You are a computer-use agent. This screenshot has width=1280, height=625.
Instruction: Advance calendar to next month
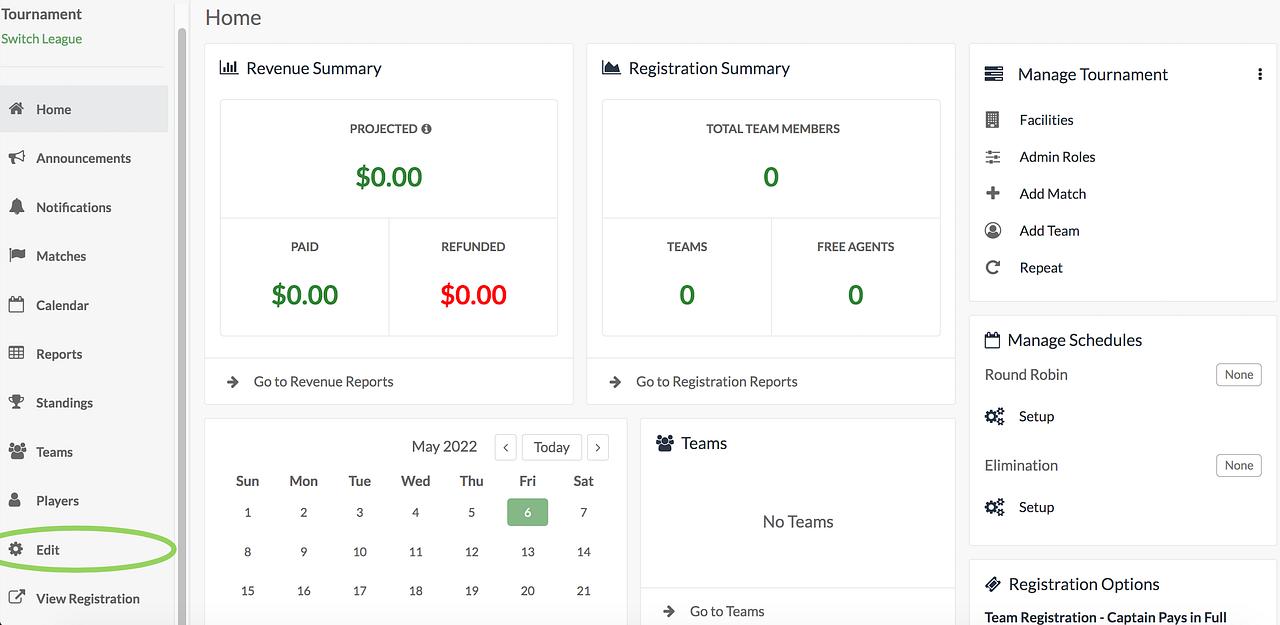coord(598,447)
